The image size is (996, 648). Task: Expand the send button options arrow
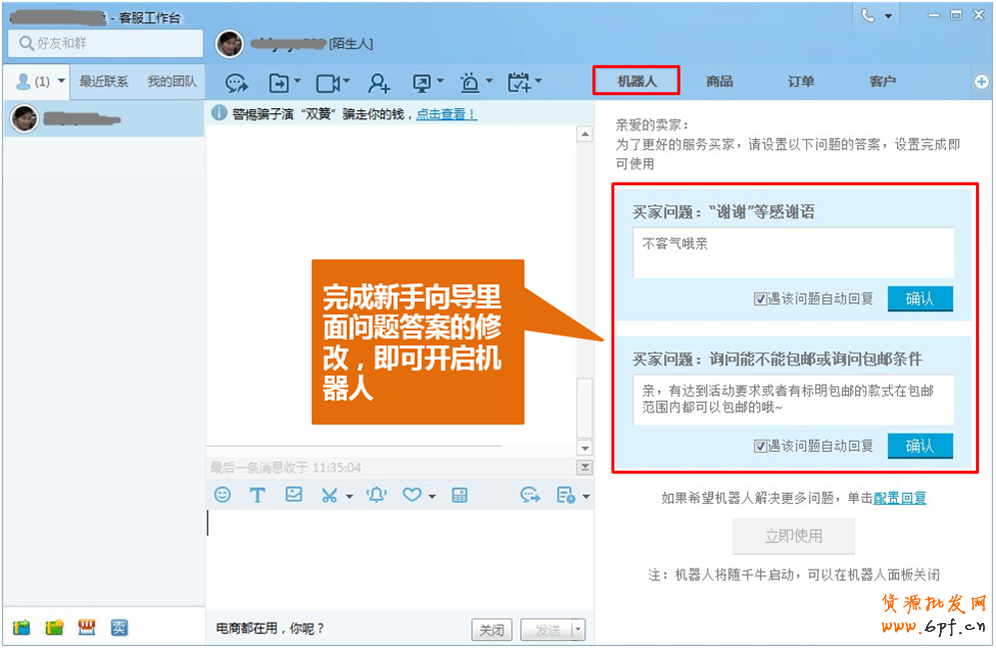577,630
